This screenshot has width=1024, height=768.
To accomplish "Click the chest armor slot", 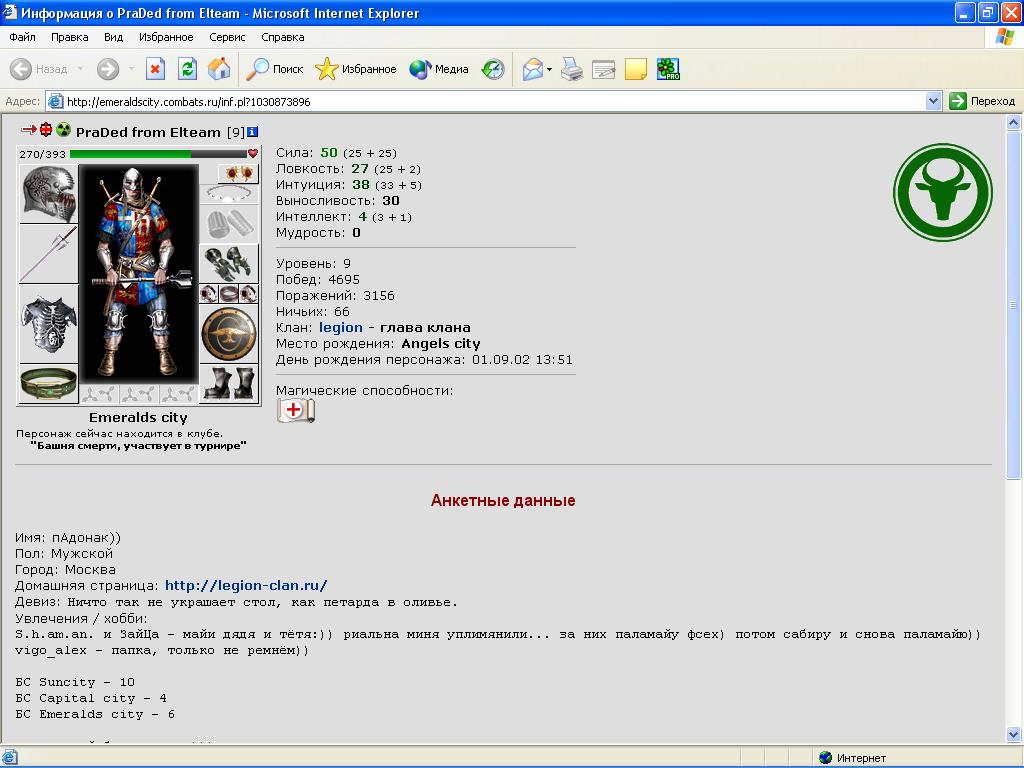I will pos(48,324).
